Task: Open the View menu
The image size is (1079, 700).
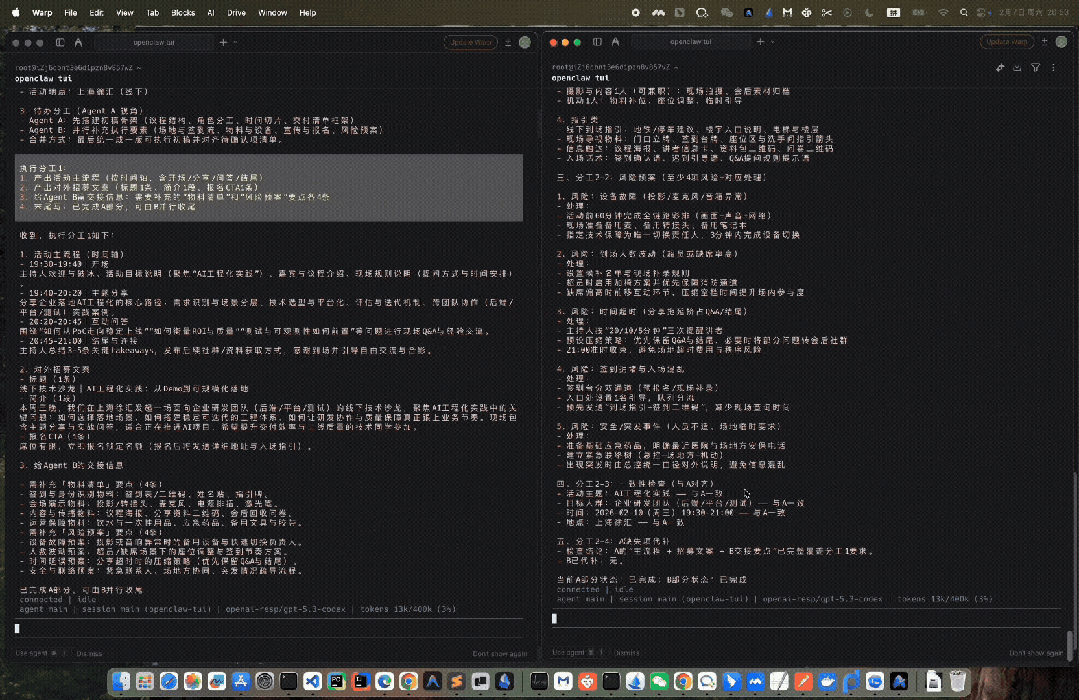Action: click(x=125, y=12)
